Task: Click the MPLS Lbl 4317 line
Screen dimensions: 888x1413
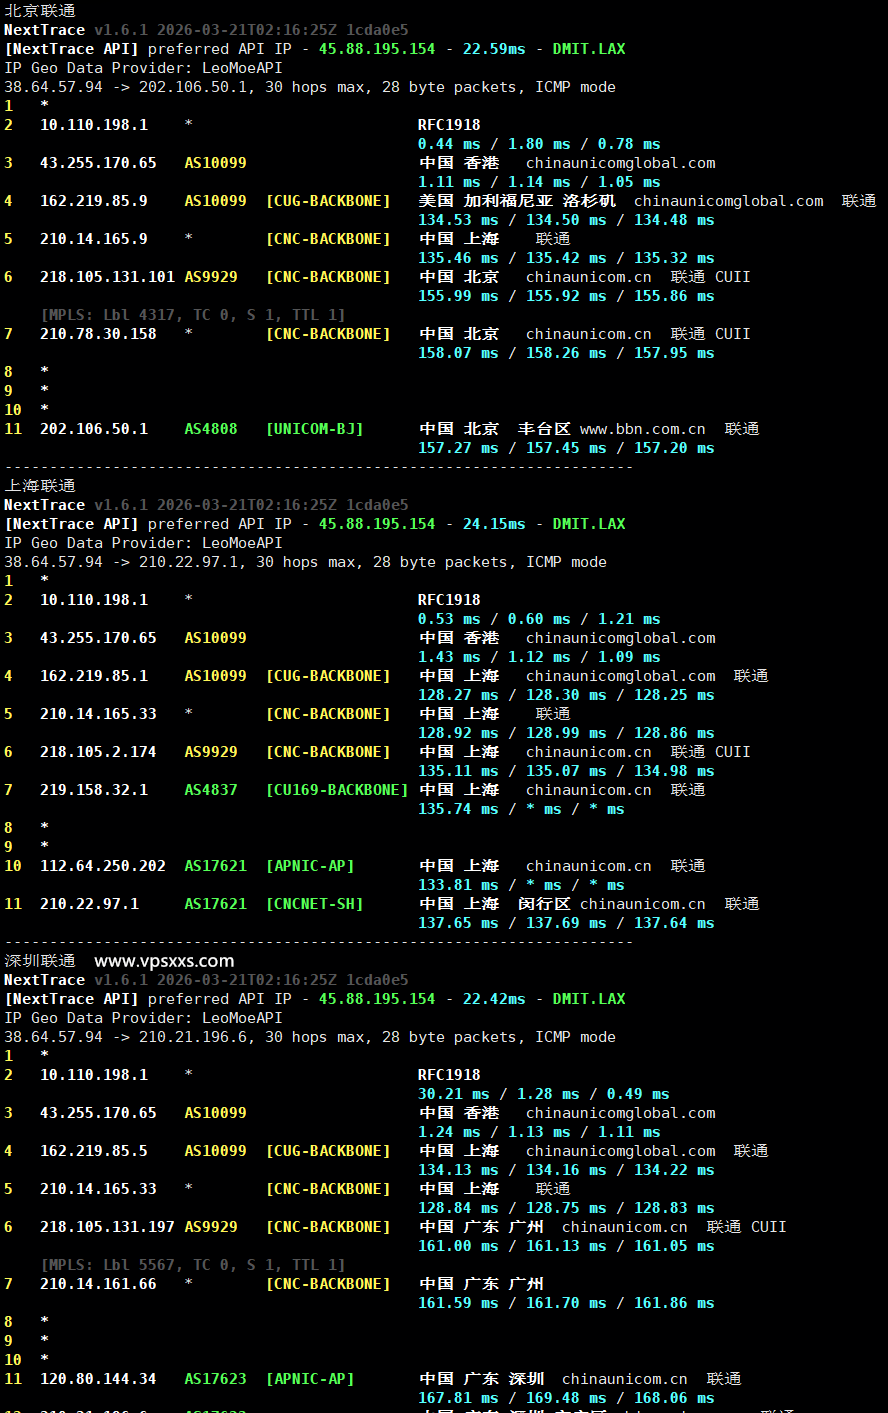Action: pyautogui.click(x=193, y=315)
